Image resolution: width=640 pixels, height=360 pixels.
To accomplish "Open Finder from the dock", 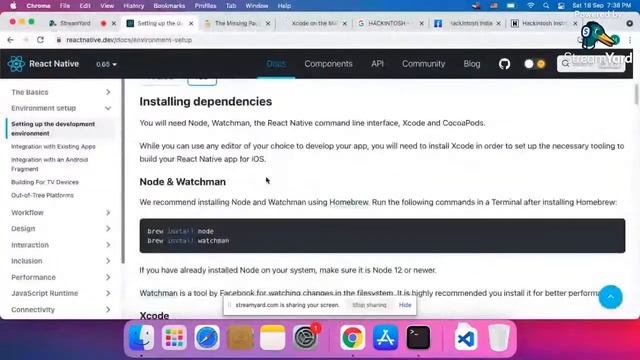I will pos(142,338).
